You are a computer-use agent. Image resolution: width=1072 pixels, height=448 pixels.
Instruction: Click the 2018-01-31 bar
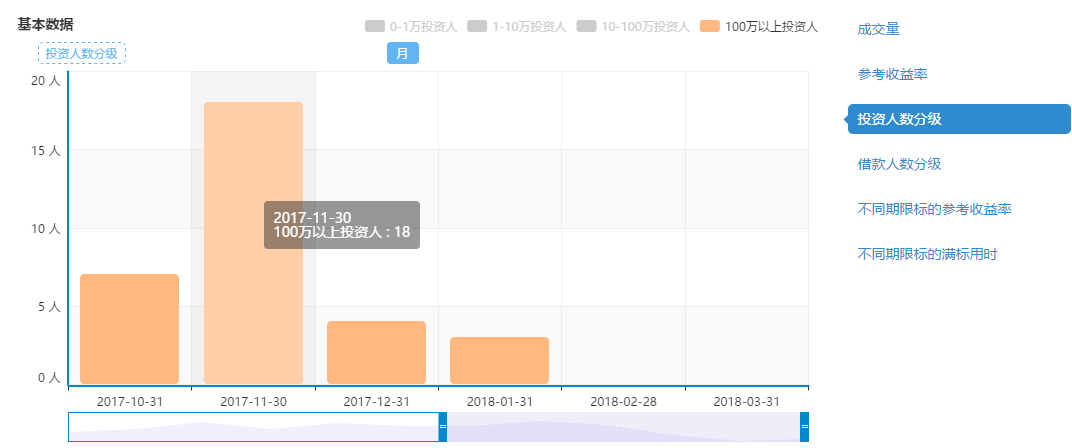(499, 360)
